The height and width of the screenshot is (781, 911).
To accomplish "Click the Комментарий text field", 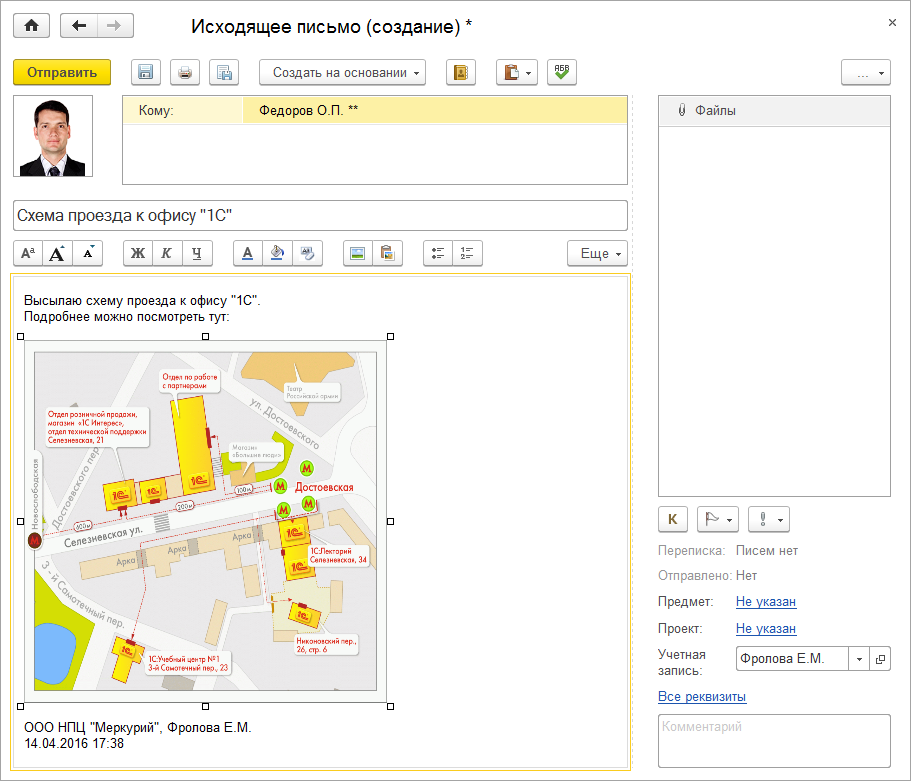I will [774, 741].
